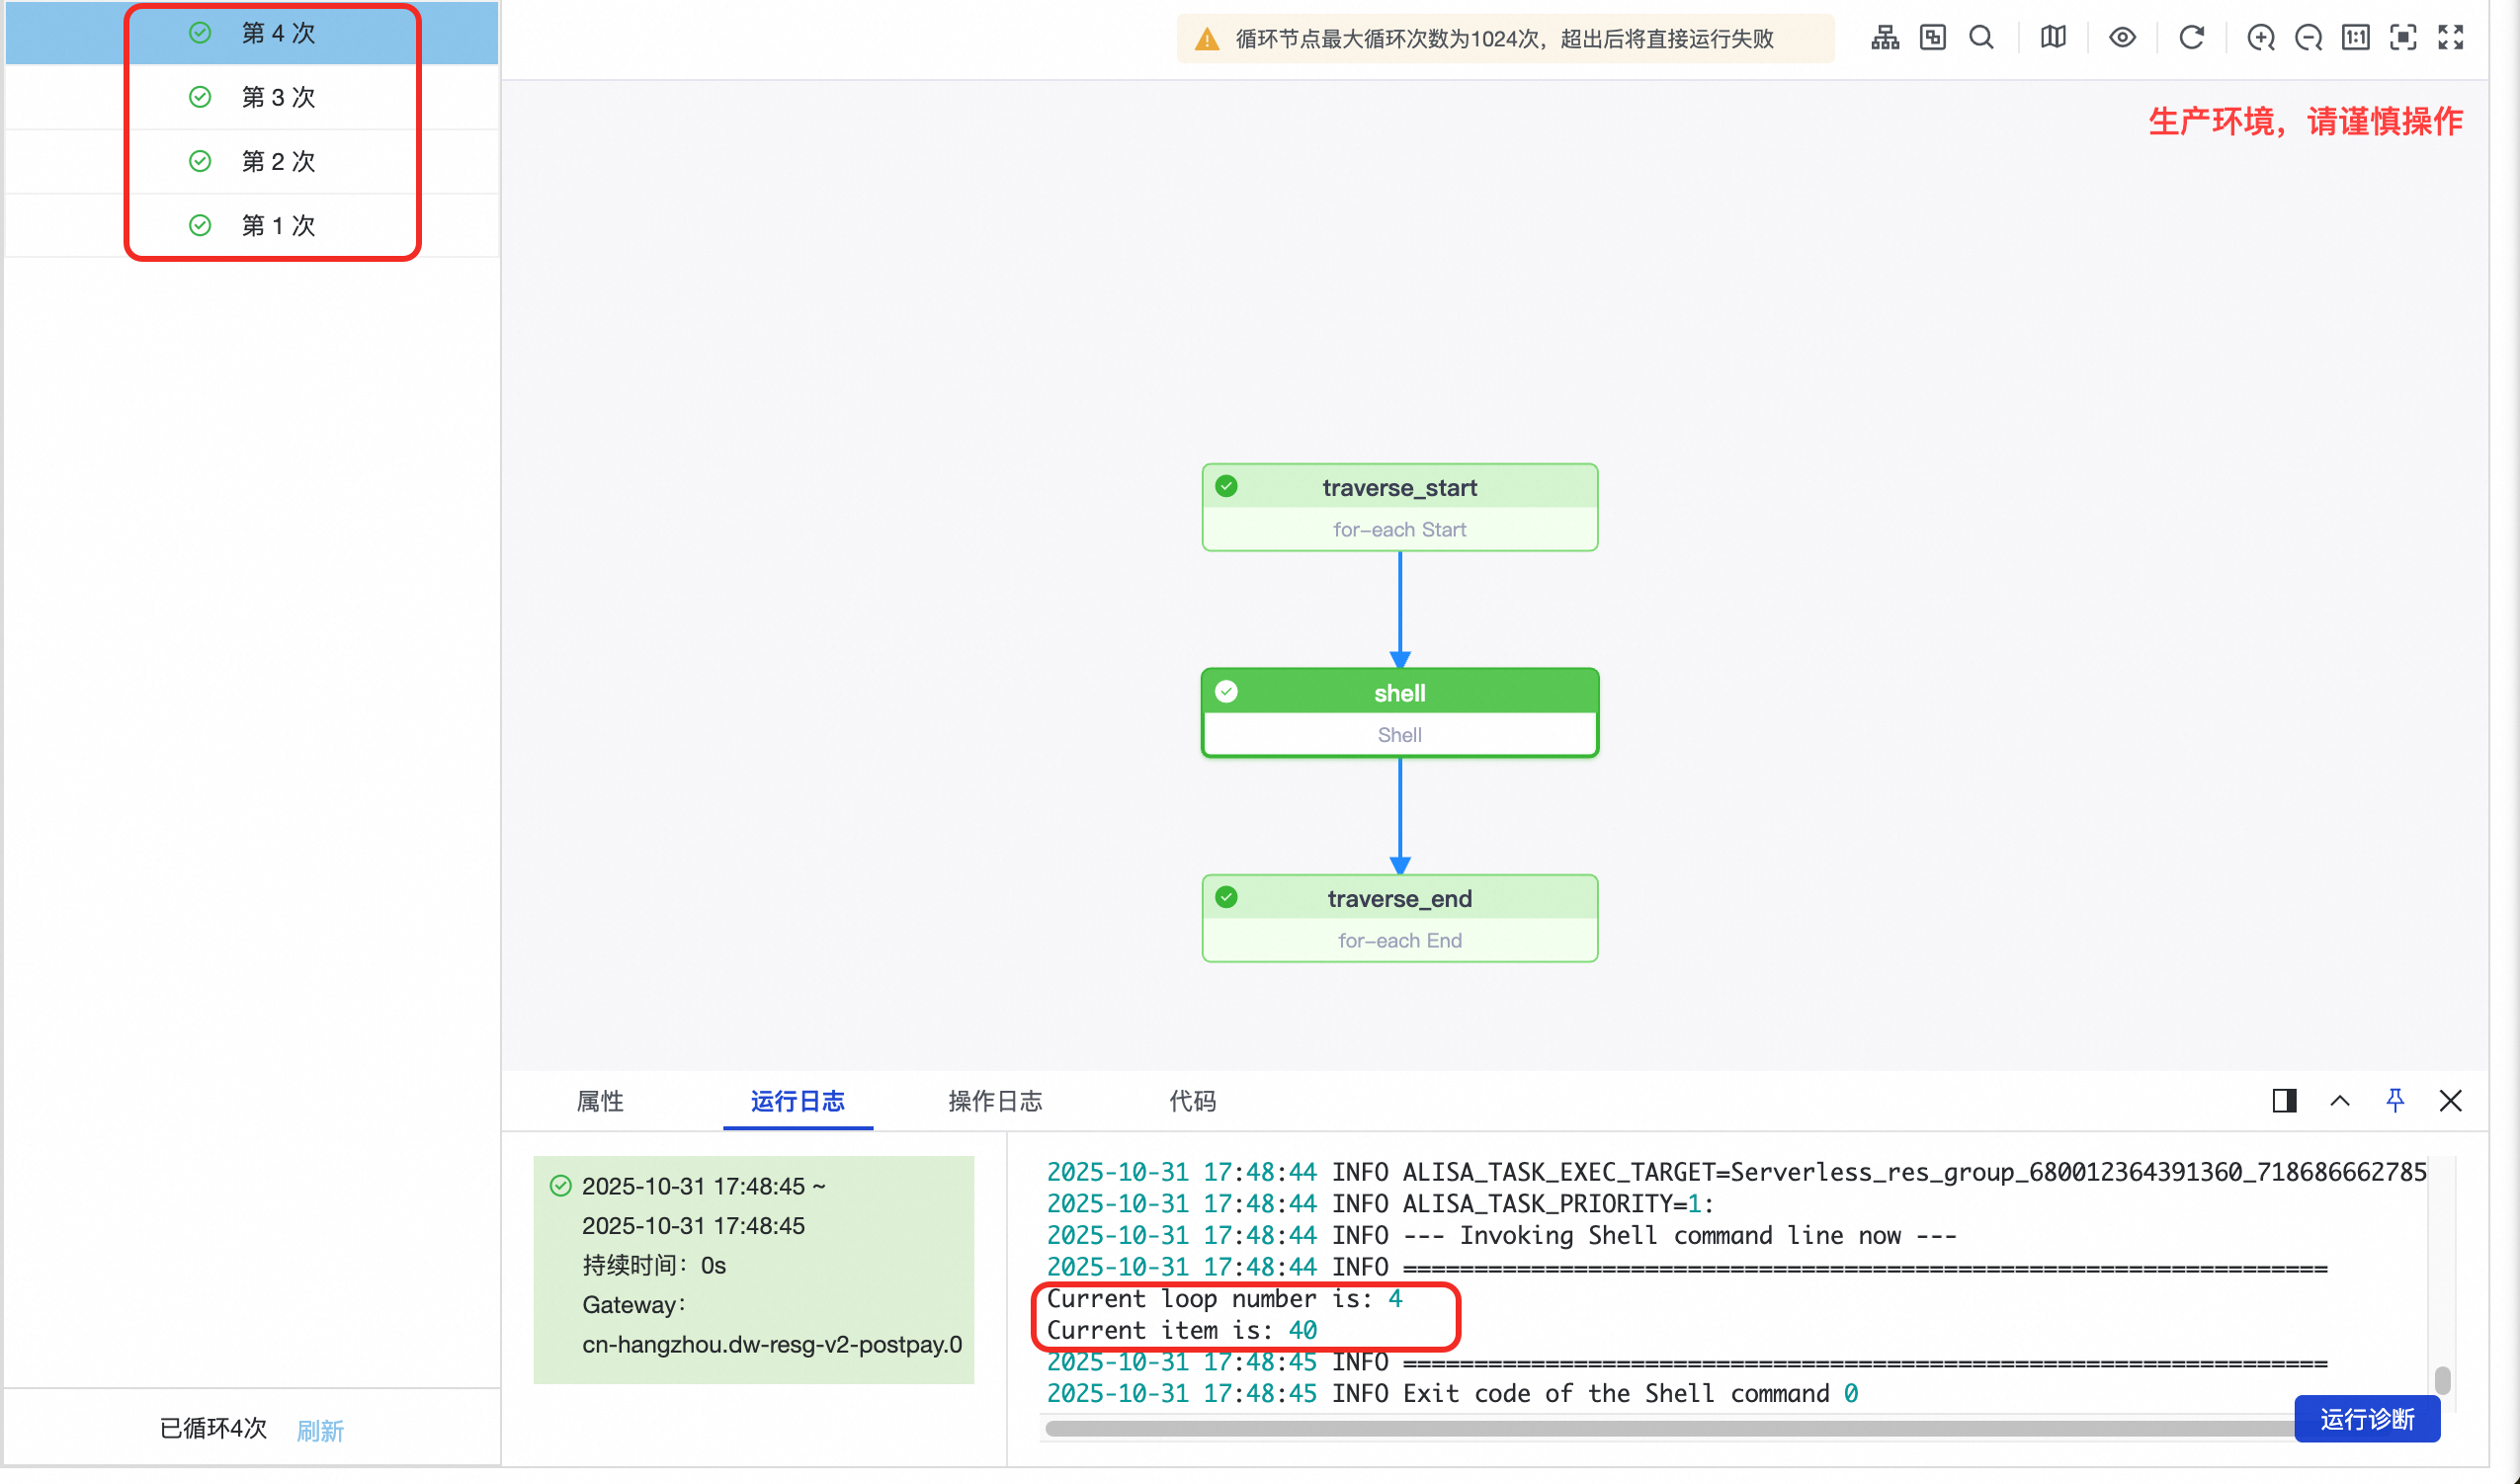
Task: Click the hierarchy layout icon in toolbar
Action: point(1884,38)
